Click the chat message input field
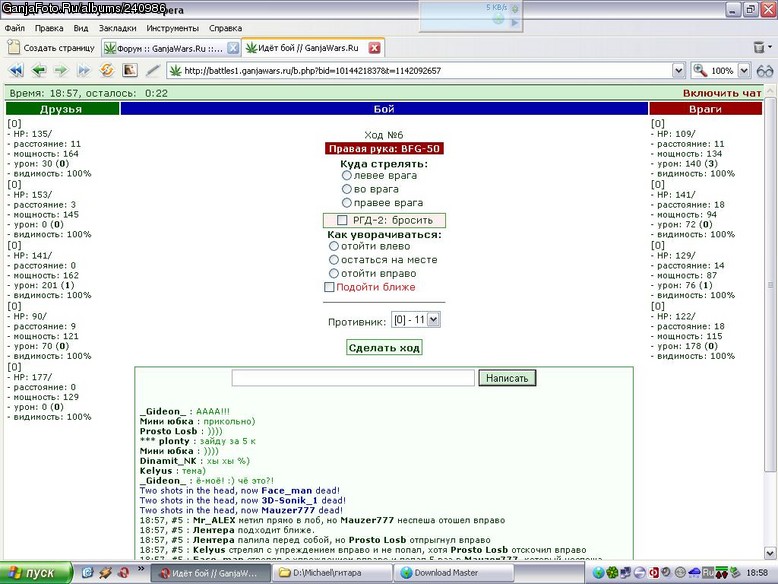This screenshot has width=778, height=584. [353, 378]
